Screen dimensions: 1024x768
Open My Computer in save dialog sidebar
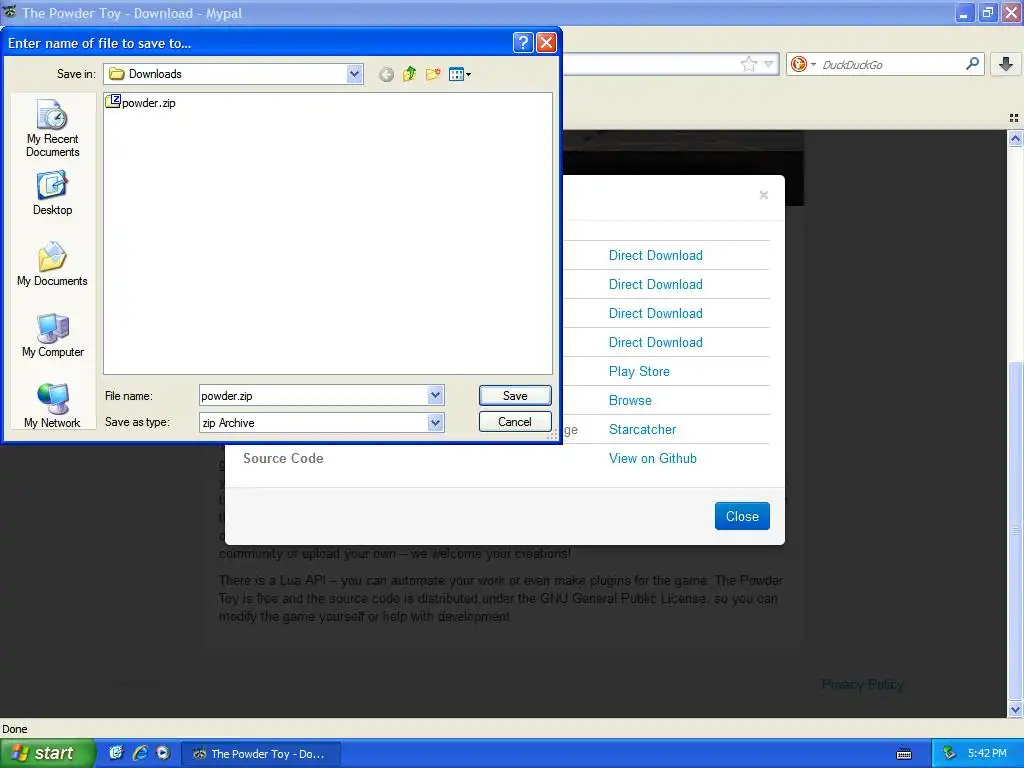52,335
